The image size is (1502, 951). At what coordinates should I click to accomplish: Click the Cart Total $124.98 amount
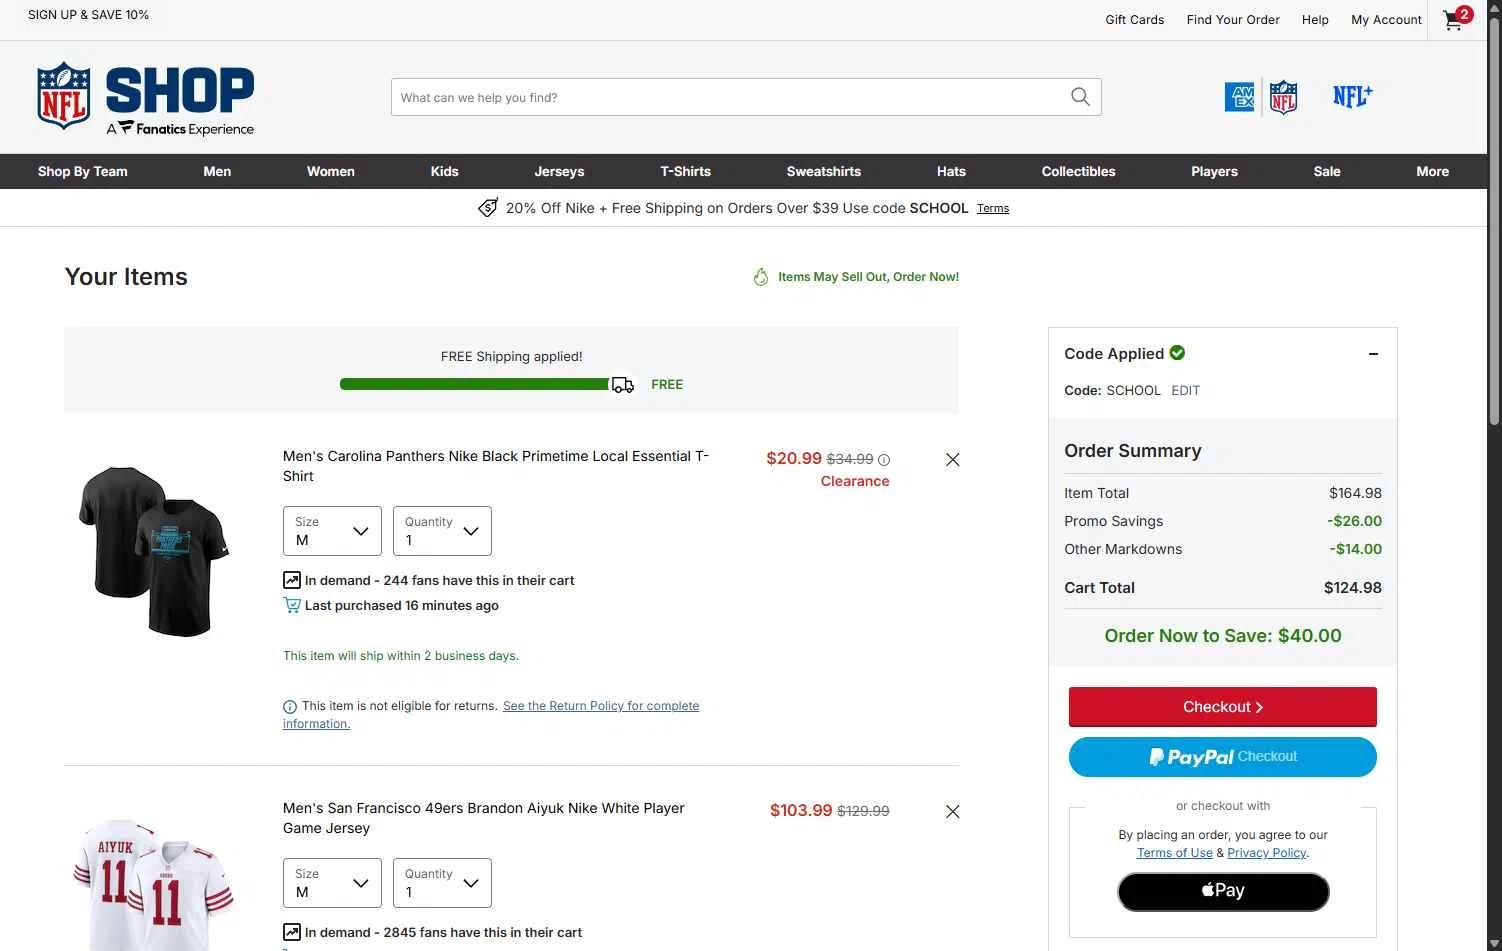(1352, 588)
